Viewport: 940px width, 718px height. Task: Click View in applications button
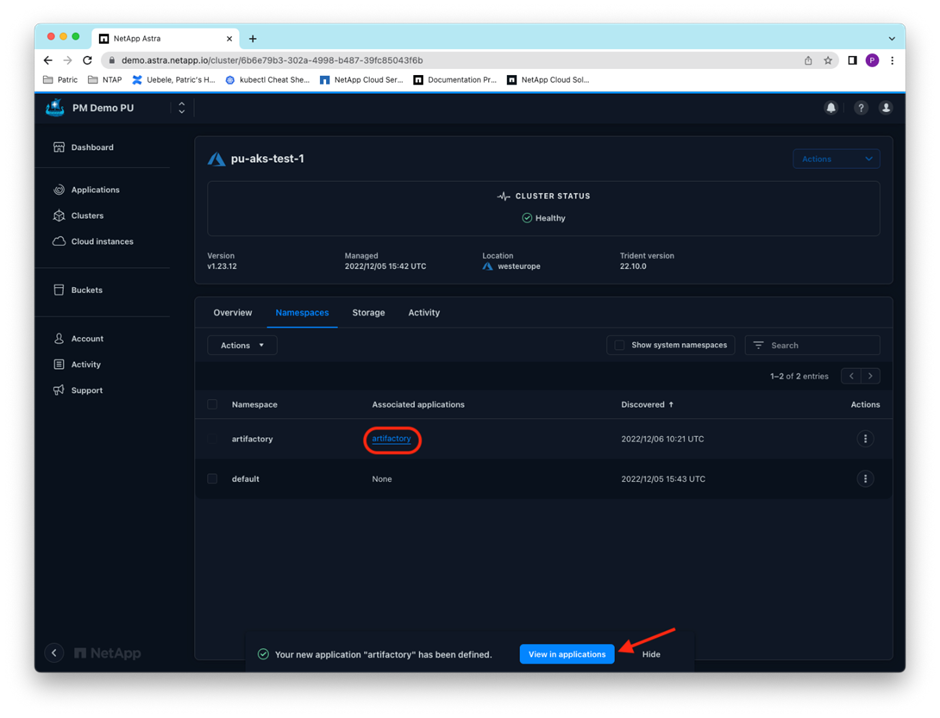pyautogui.click(x=567, y=654)
